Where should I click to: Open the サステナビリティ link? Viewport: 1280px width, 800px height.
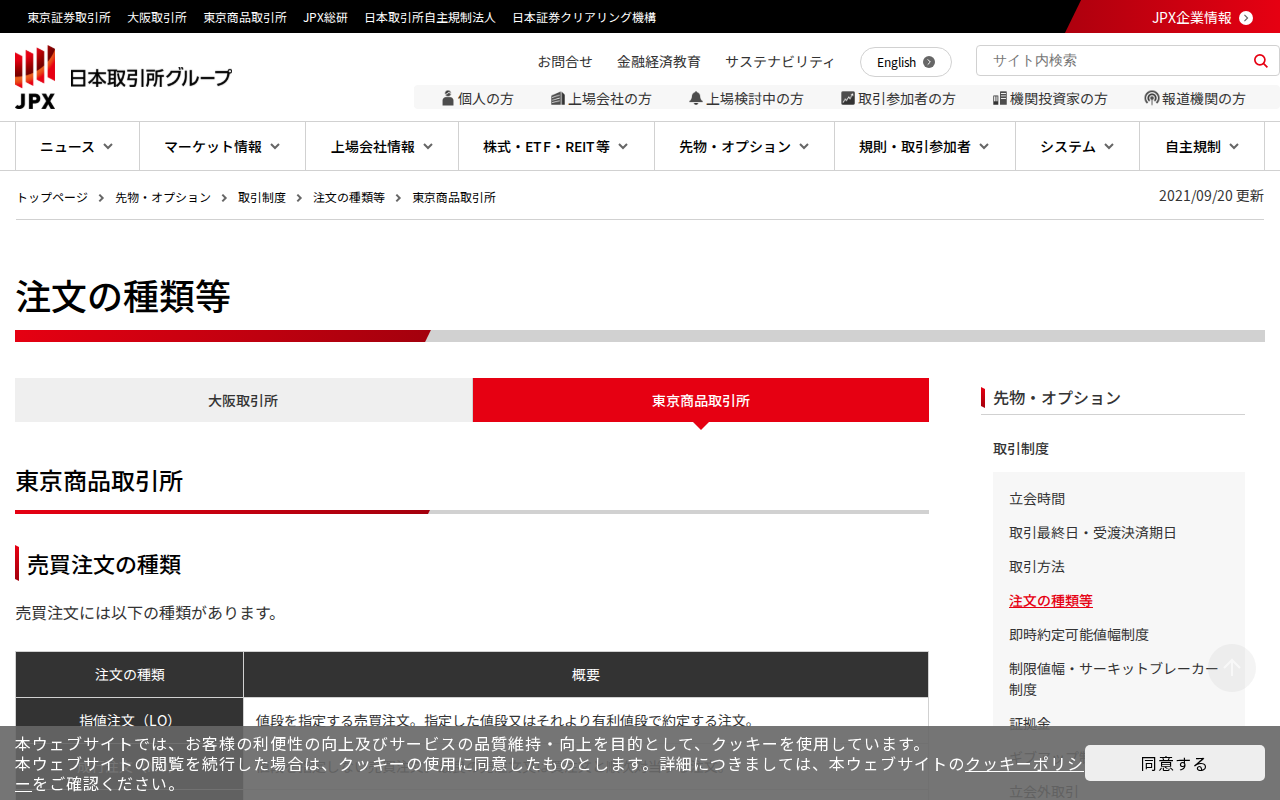(780, 62)
